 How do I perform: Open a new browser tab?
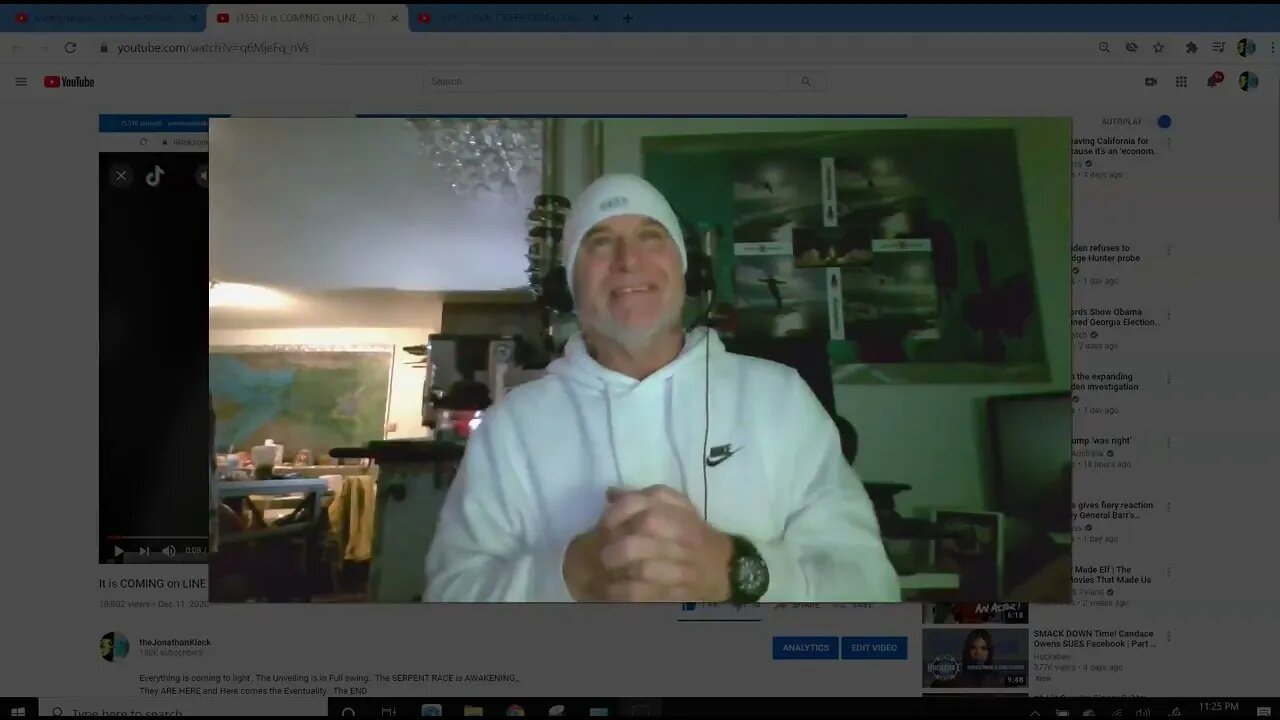pyautogui.click(x=628, y=18)
